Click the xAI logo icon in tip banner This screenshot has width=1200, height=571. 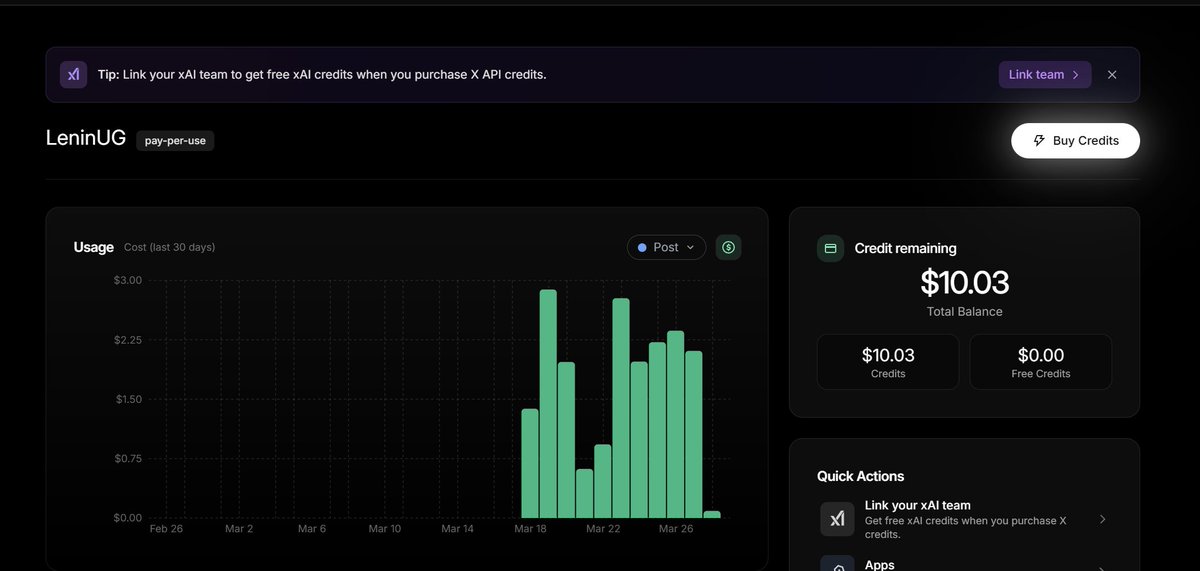tap(74, 75)
